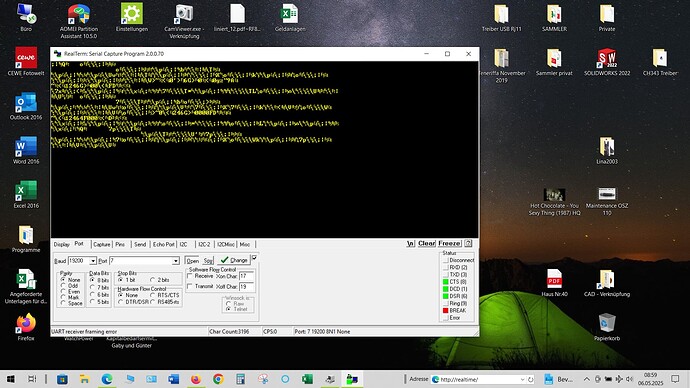Open the Programme folder icon

[26, 235]
